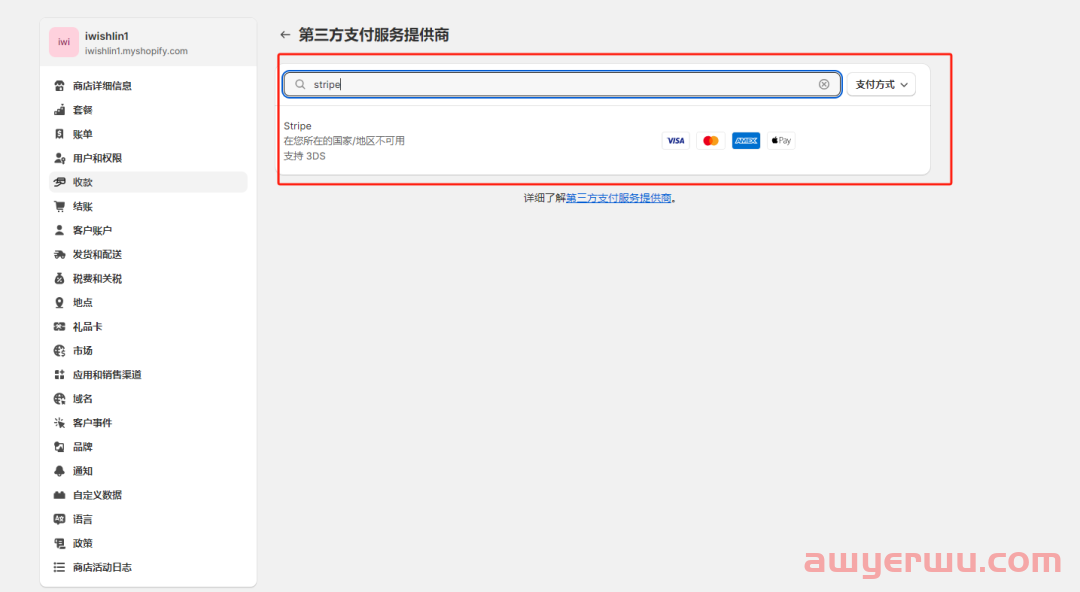Open 套餐 settings page
The height and width of the screenshot is (592, 1080).
(x=148, y=110)
